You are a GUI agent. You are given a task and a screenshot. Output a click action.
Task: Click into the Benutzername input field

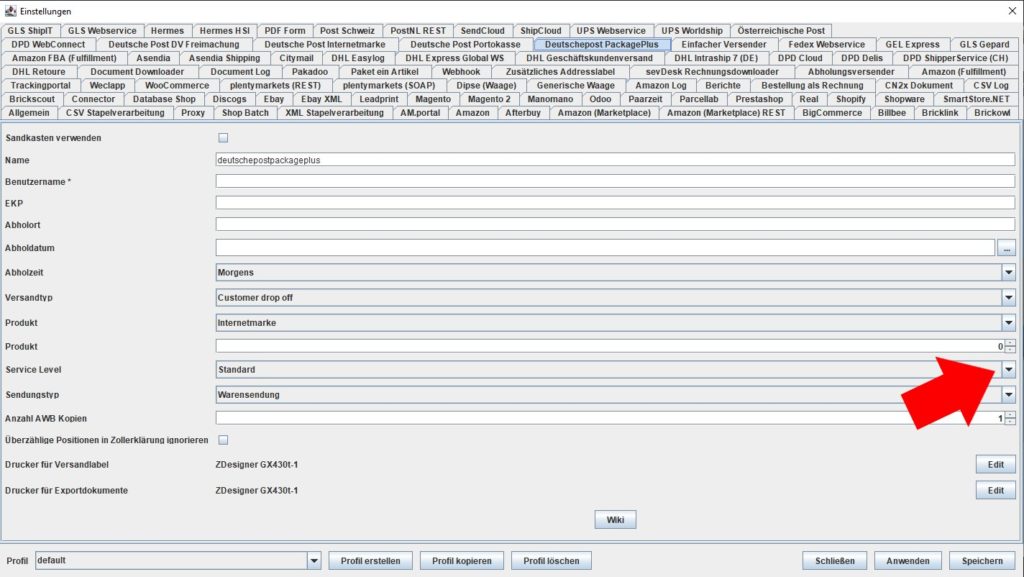coord(615,181)
